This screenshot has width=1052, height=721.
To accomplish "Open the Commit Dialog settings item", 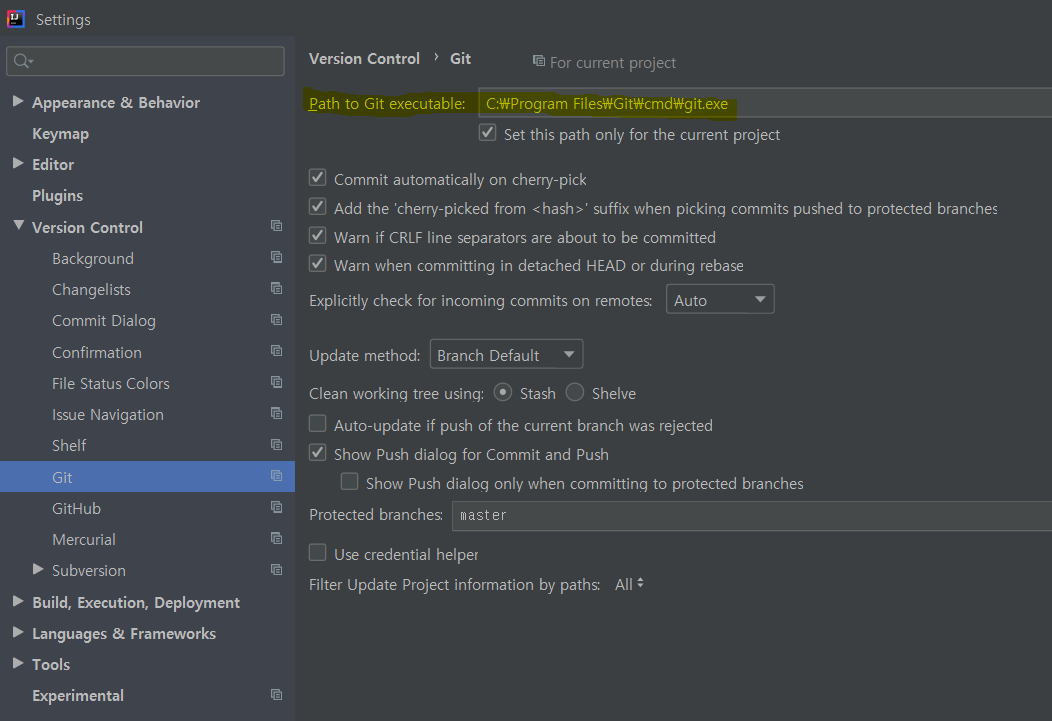I will 104,321.
